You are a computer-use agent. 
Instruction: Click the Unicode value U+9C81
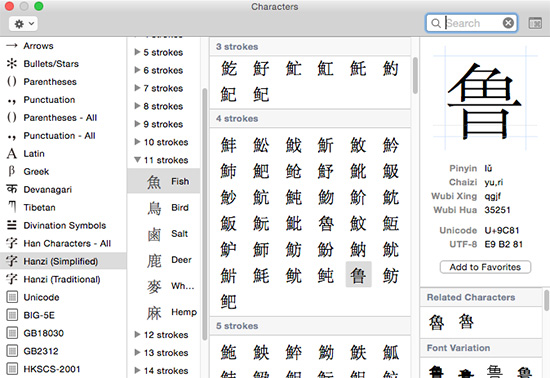click(502, 230)
